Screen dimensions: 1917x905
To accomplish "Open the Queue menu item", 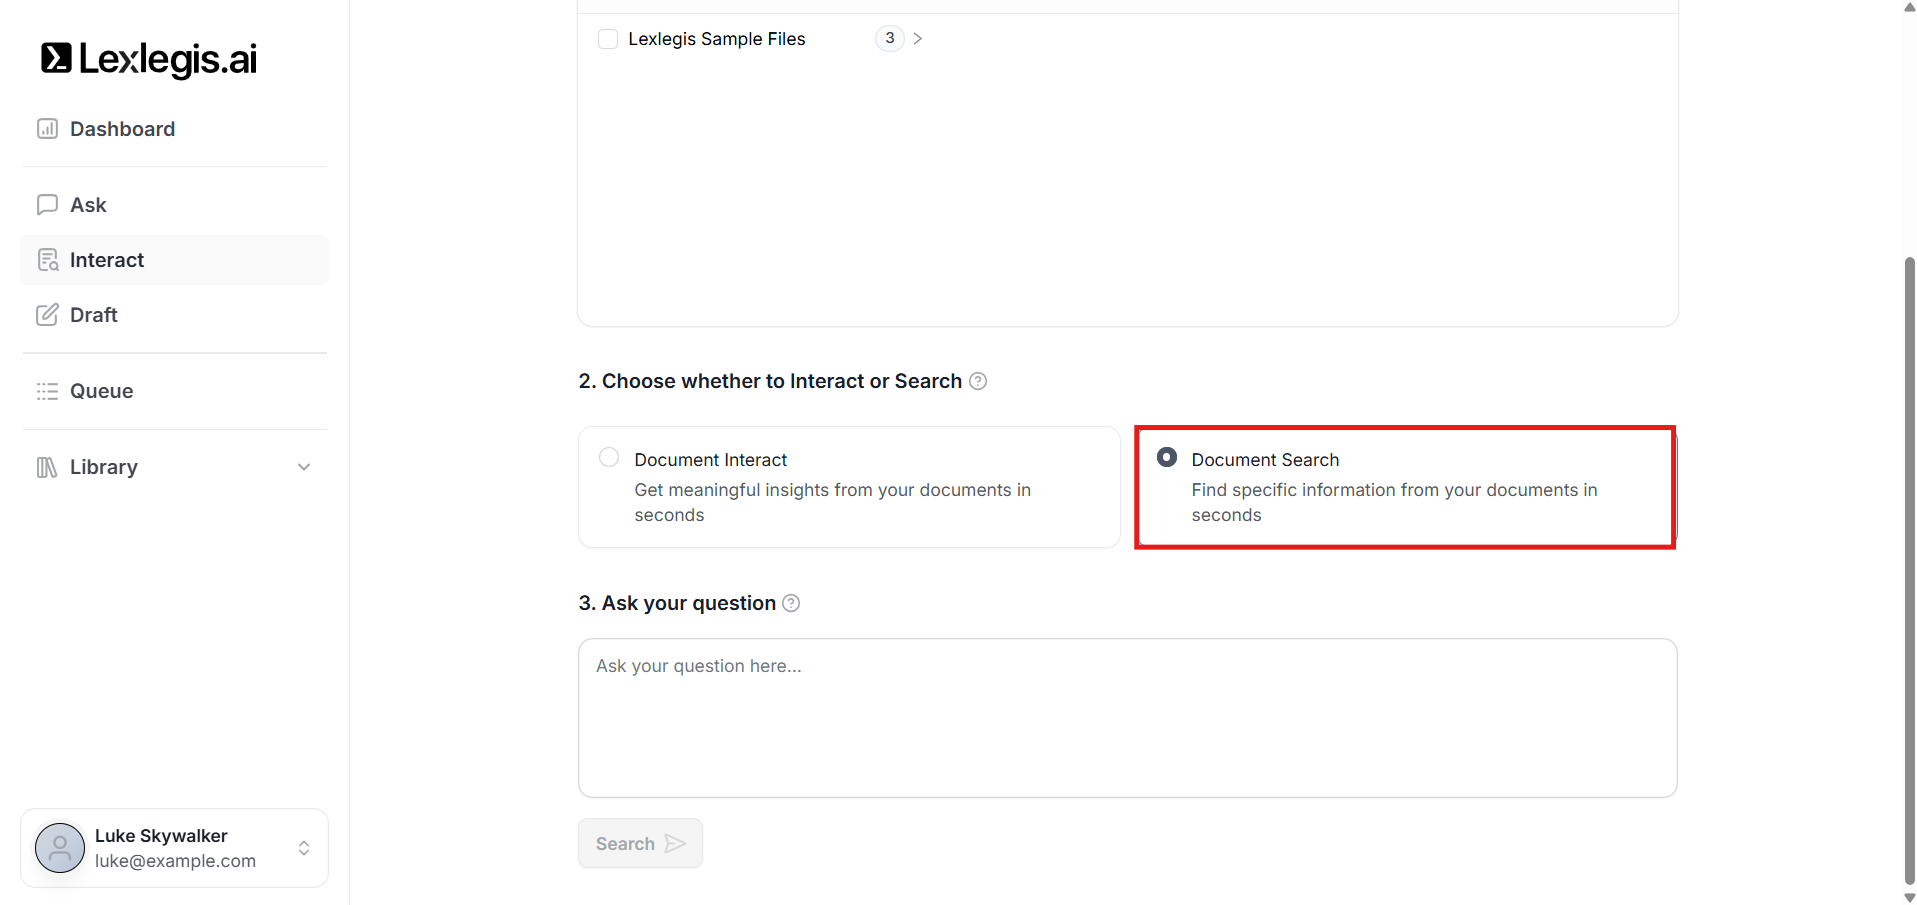I will (x=101, y=391).
